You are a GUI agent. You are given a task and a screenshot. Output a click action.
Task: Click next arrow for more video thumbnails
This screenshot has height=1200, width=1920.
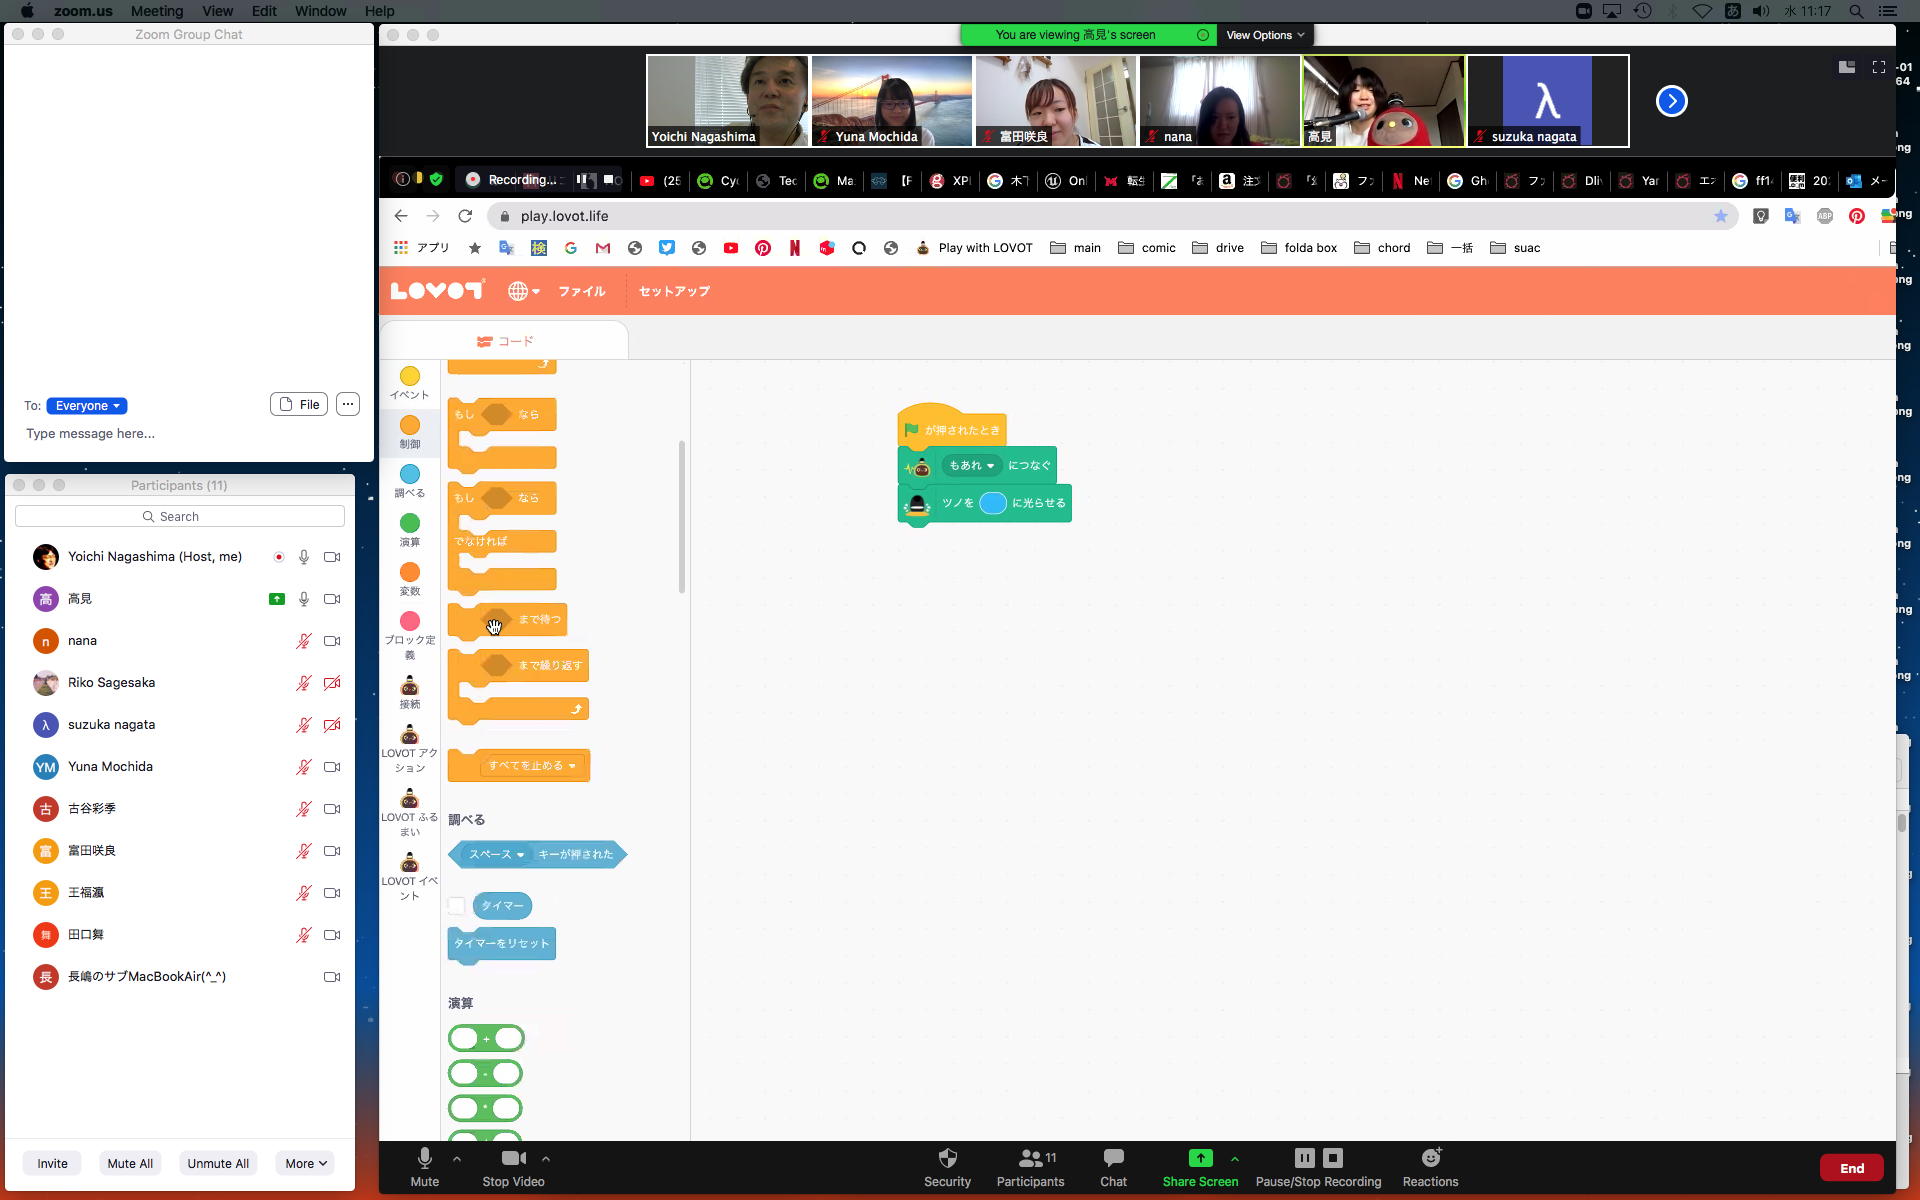coord(1671,101)
